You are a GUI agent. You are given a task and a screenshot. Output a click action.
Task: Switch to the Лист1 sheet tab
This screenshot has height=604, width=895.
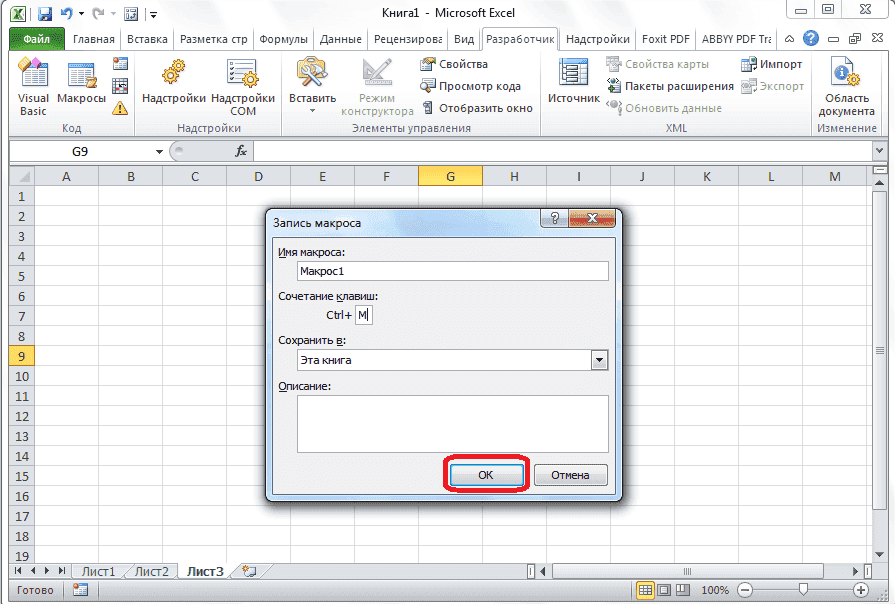98,571
